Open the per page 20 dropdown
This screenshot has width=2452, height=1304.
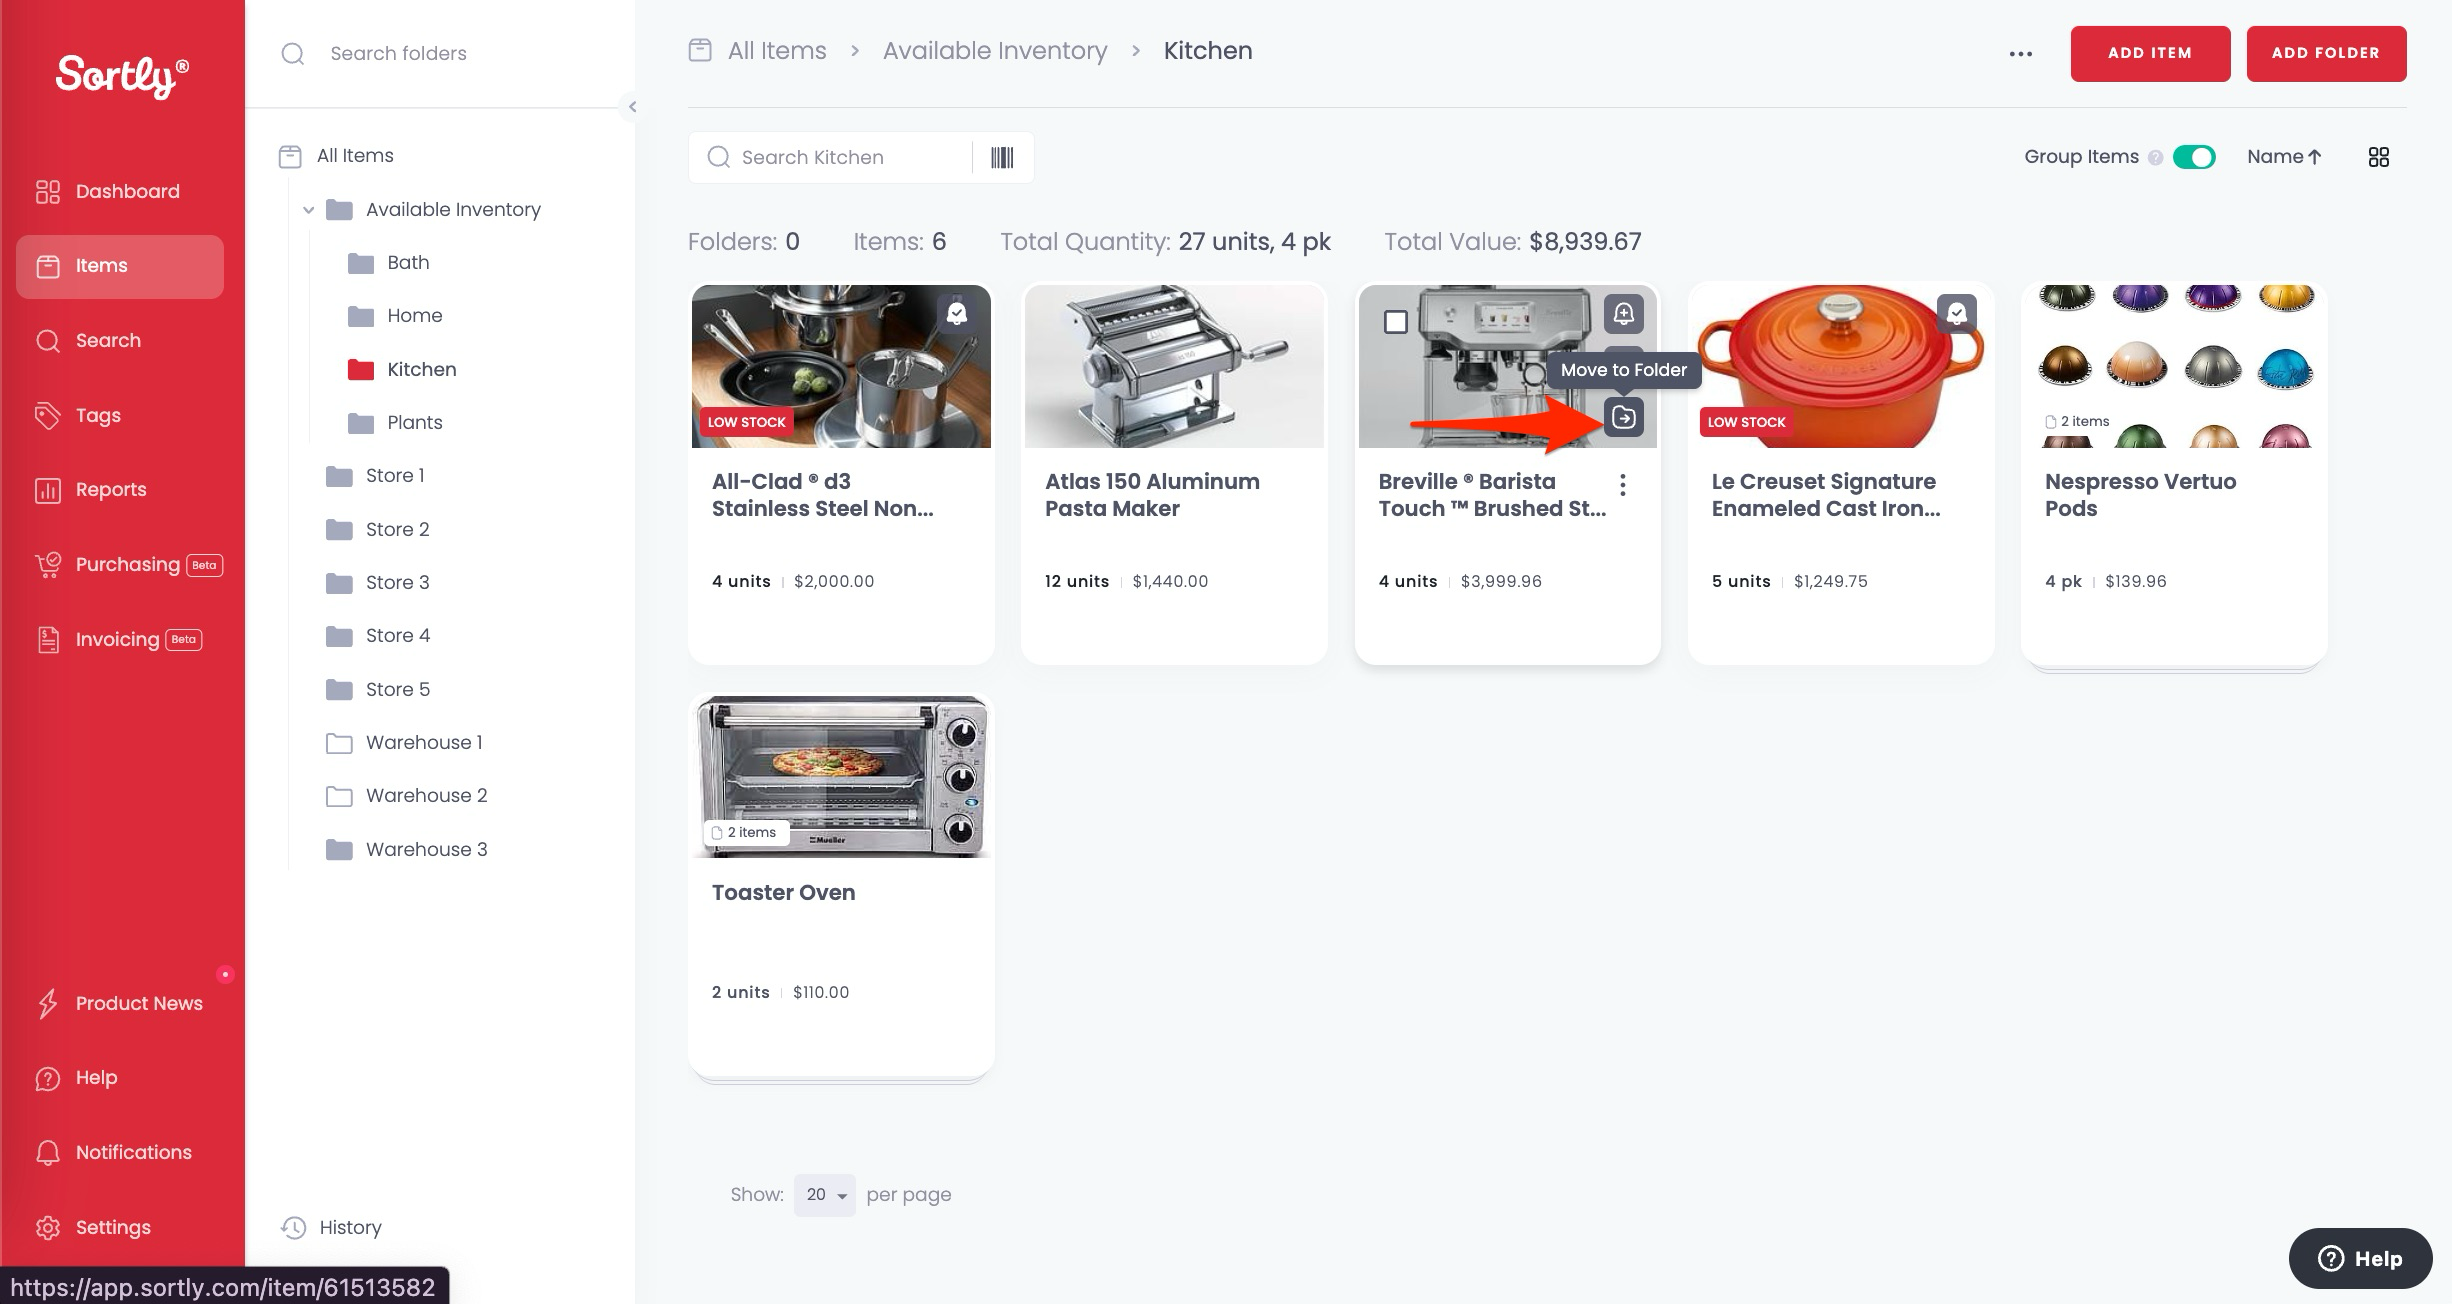tap(825, 1195)
